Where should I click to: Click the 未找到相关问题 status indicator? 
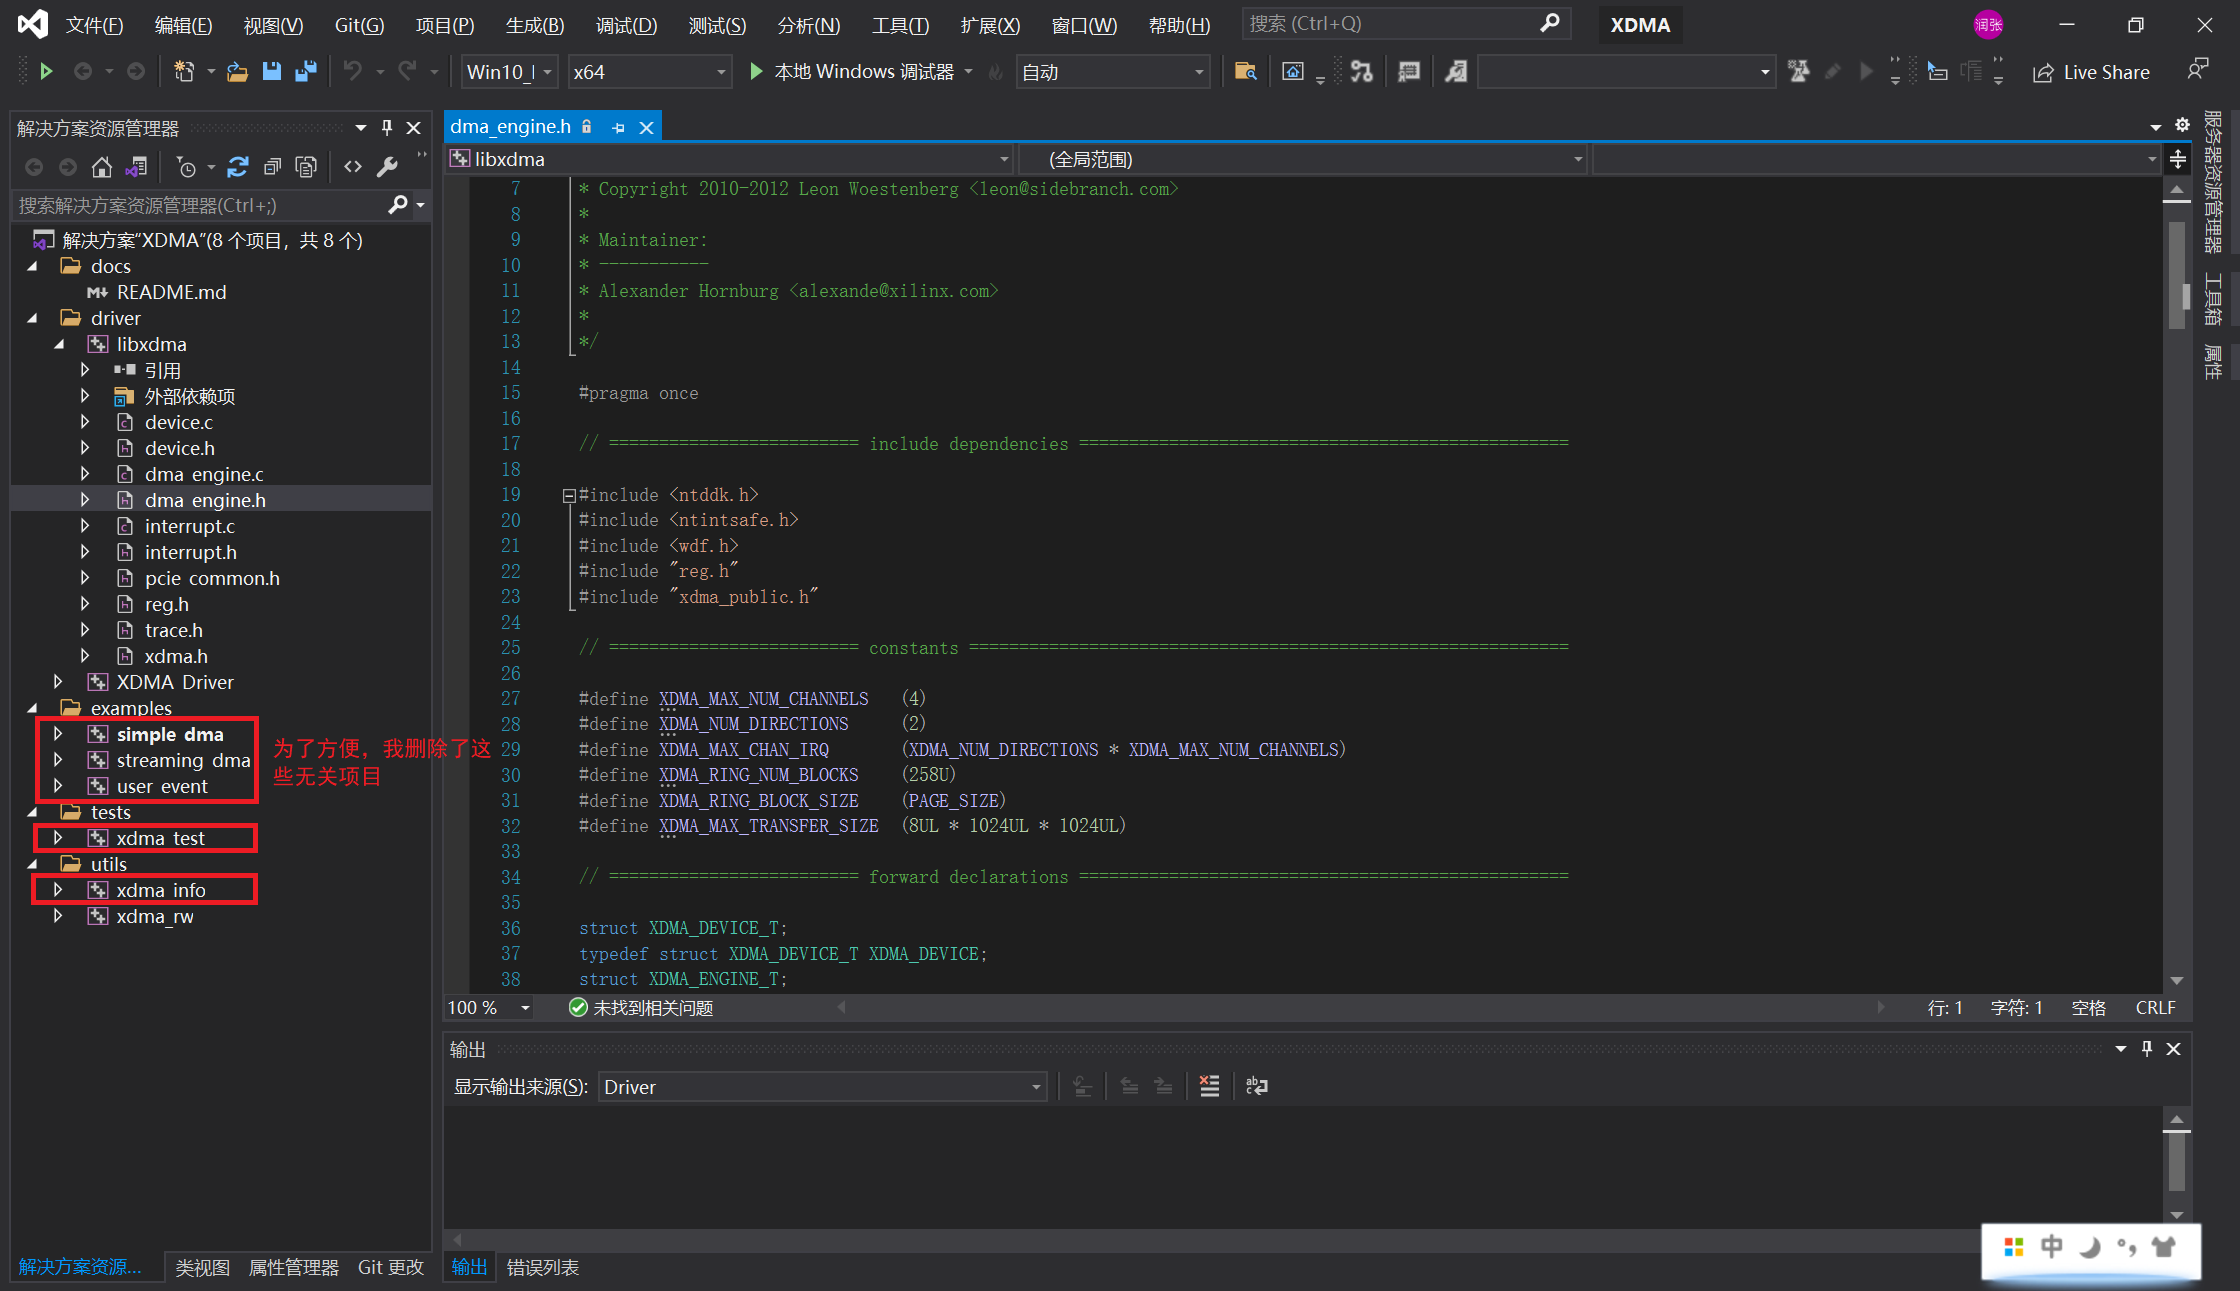(x=641, y=1007)
